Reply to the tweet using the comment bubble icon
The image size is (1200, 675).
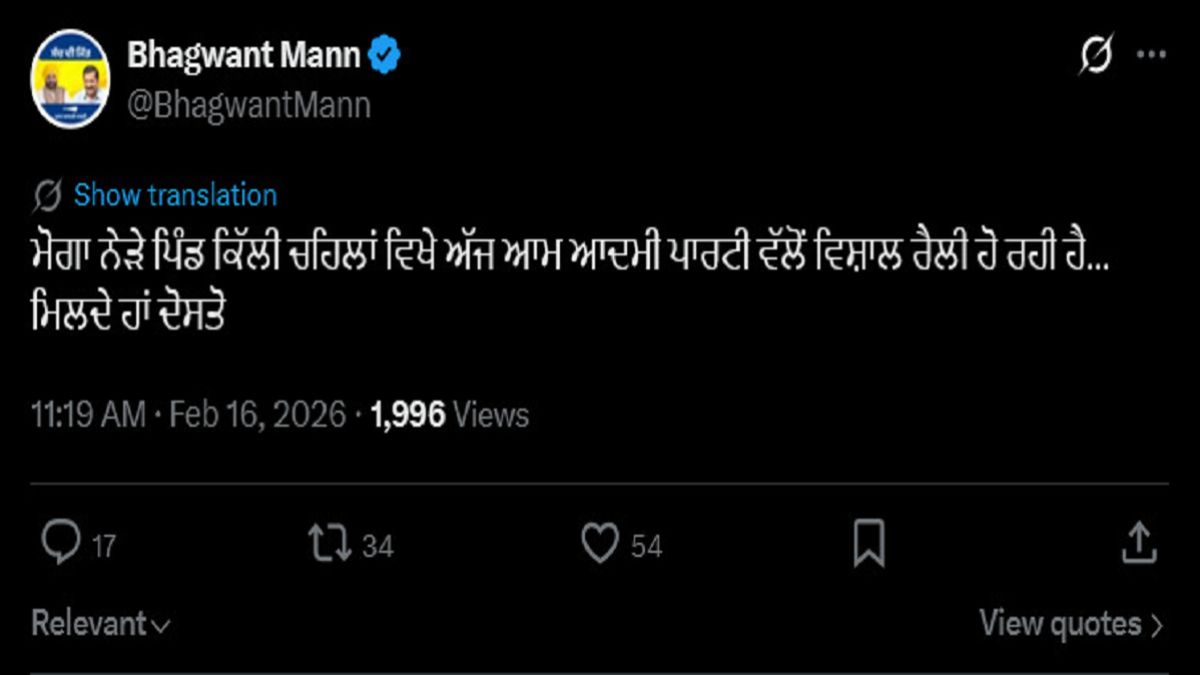pos(63,542)
